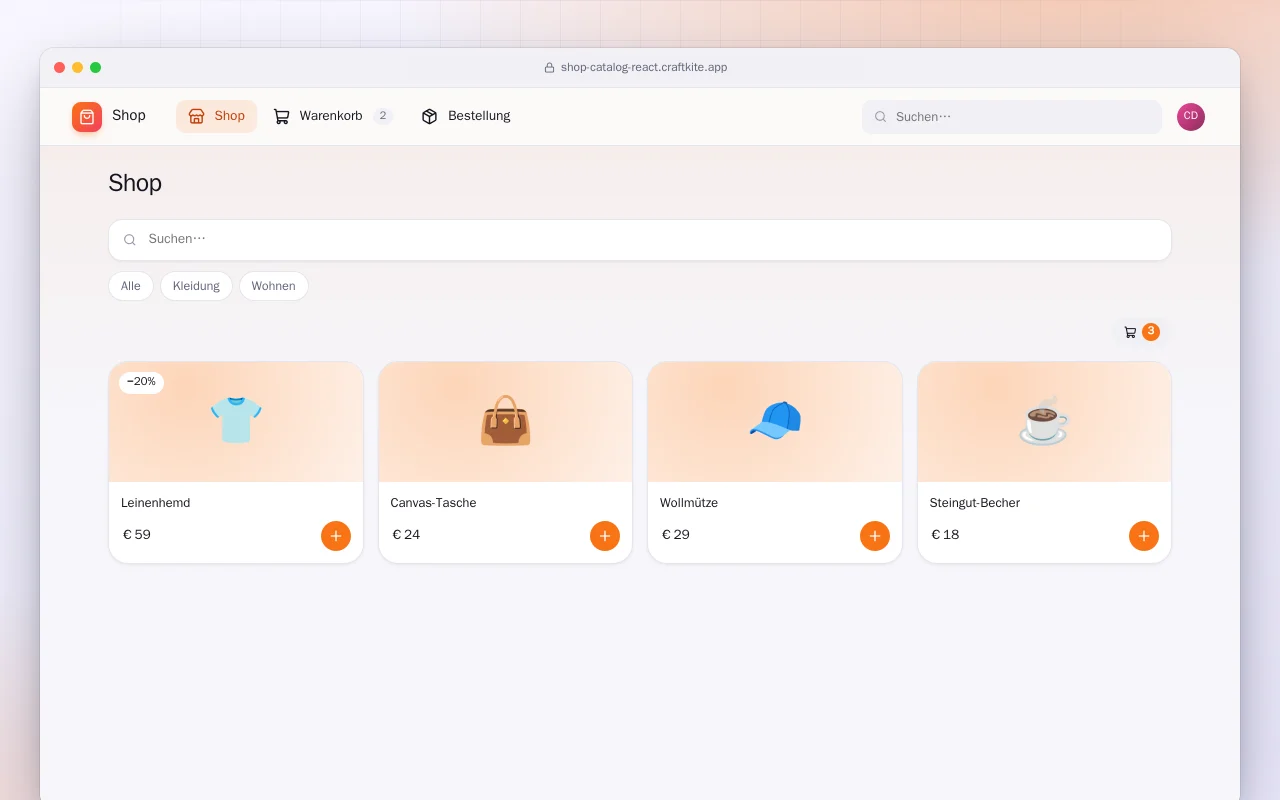Add Steingut-Becher to cart with plus

pos(1144,536)
